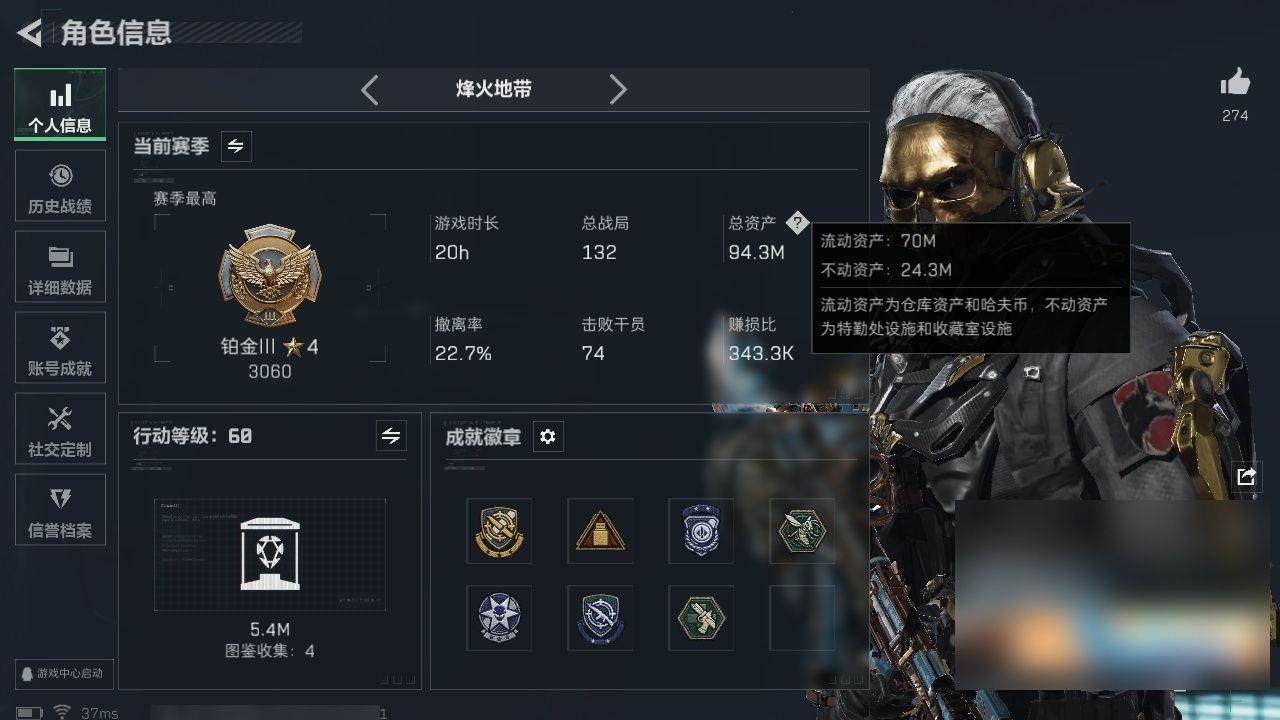Open the 烽火地带 mode selector
The image size is (1280, 720).
pyautogui.click(x=494, y=89)
